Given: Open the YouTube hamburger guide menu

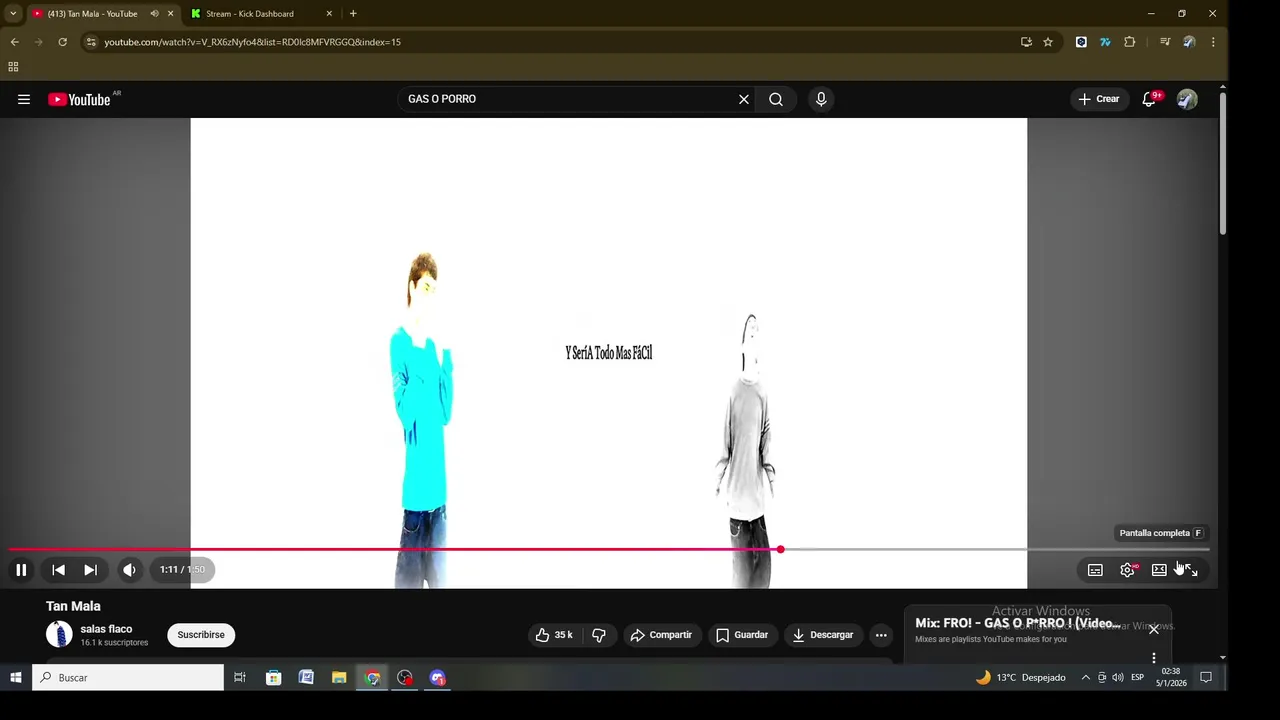Looking at the screenshot, I should [x=24, y=99].
